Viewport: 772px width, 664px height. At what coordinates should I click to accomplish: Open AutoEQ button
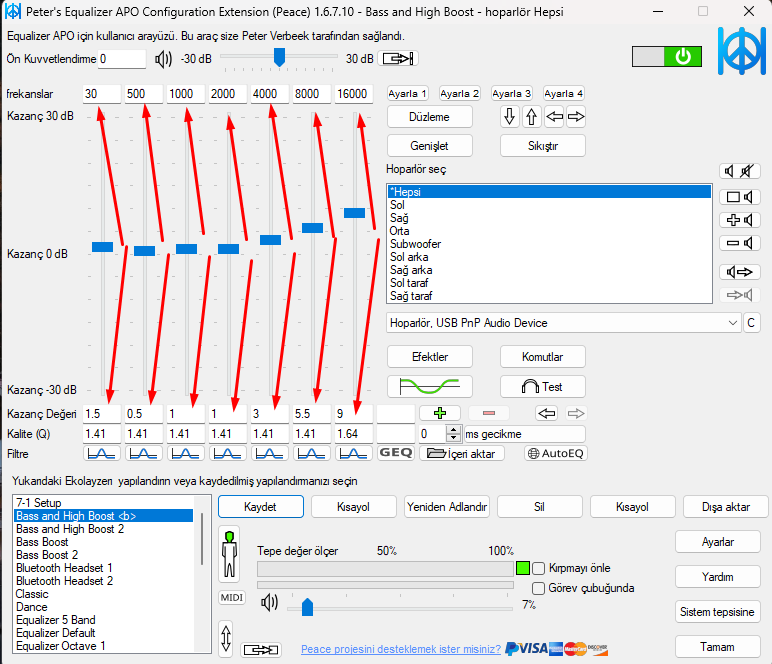(x=556, y=453)
